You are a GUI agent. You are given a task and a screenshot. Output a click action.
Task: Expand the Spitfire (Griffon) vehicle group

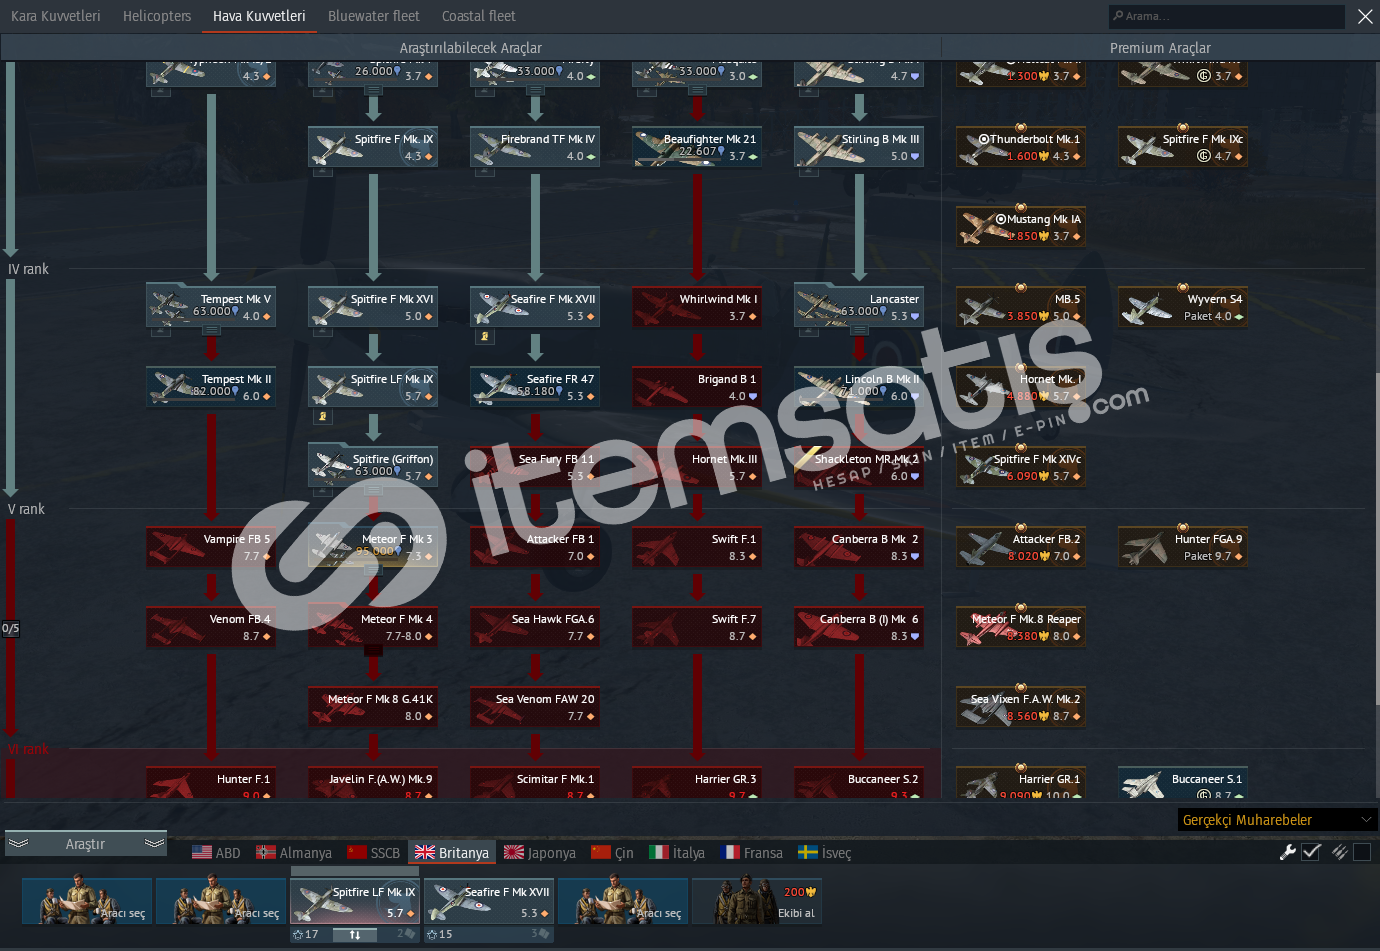coord(373,491)
